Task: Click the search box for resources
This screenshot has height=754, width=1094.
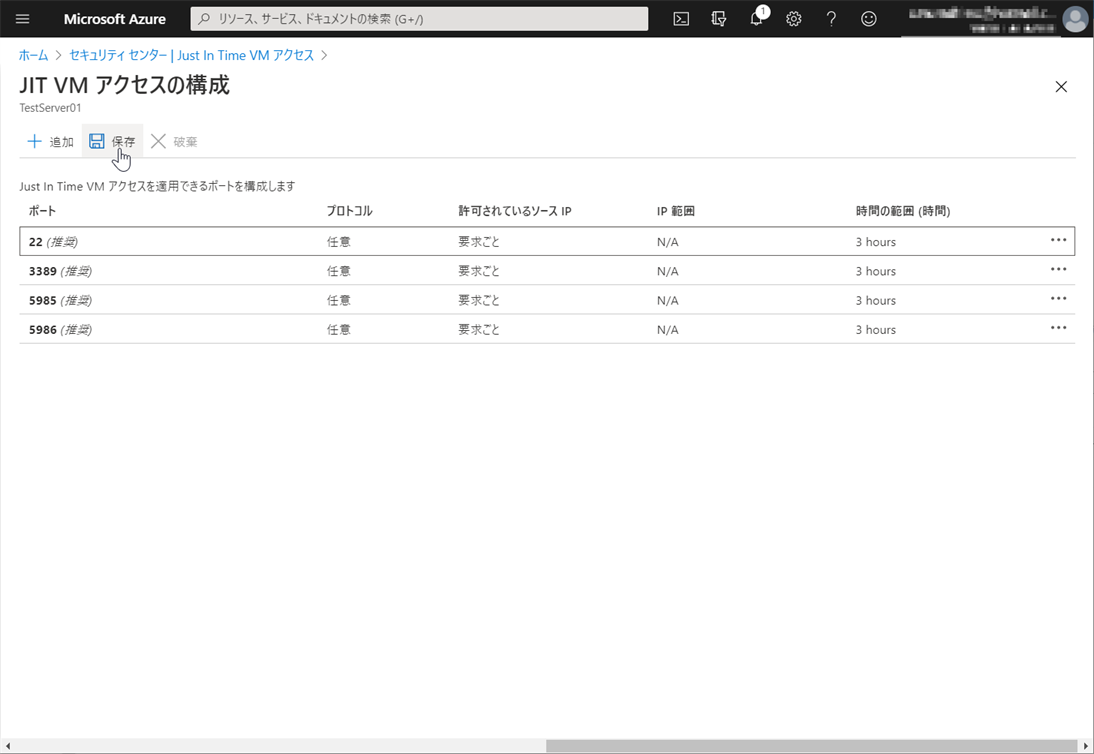Action: [419, 19]
